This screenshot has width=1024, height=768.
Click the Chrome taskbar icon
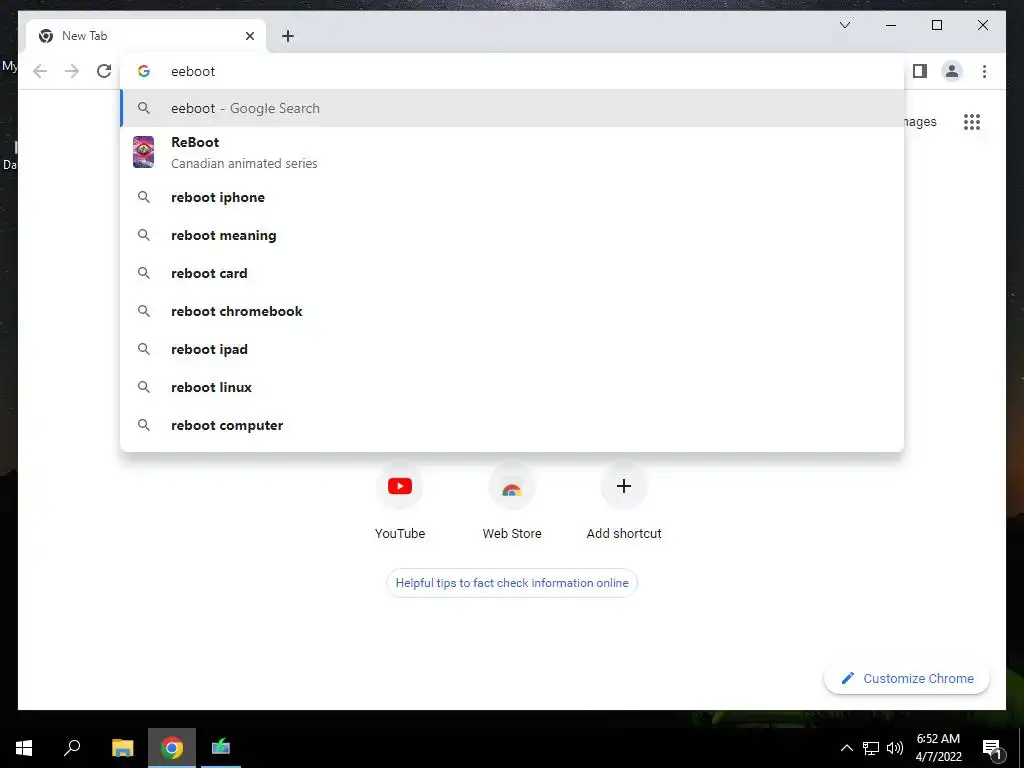[172, 748]
